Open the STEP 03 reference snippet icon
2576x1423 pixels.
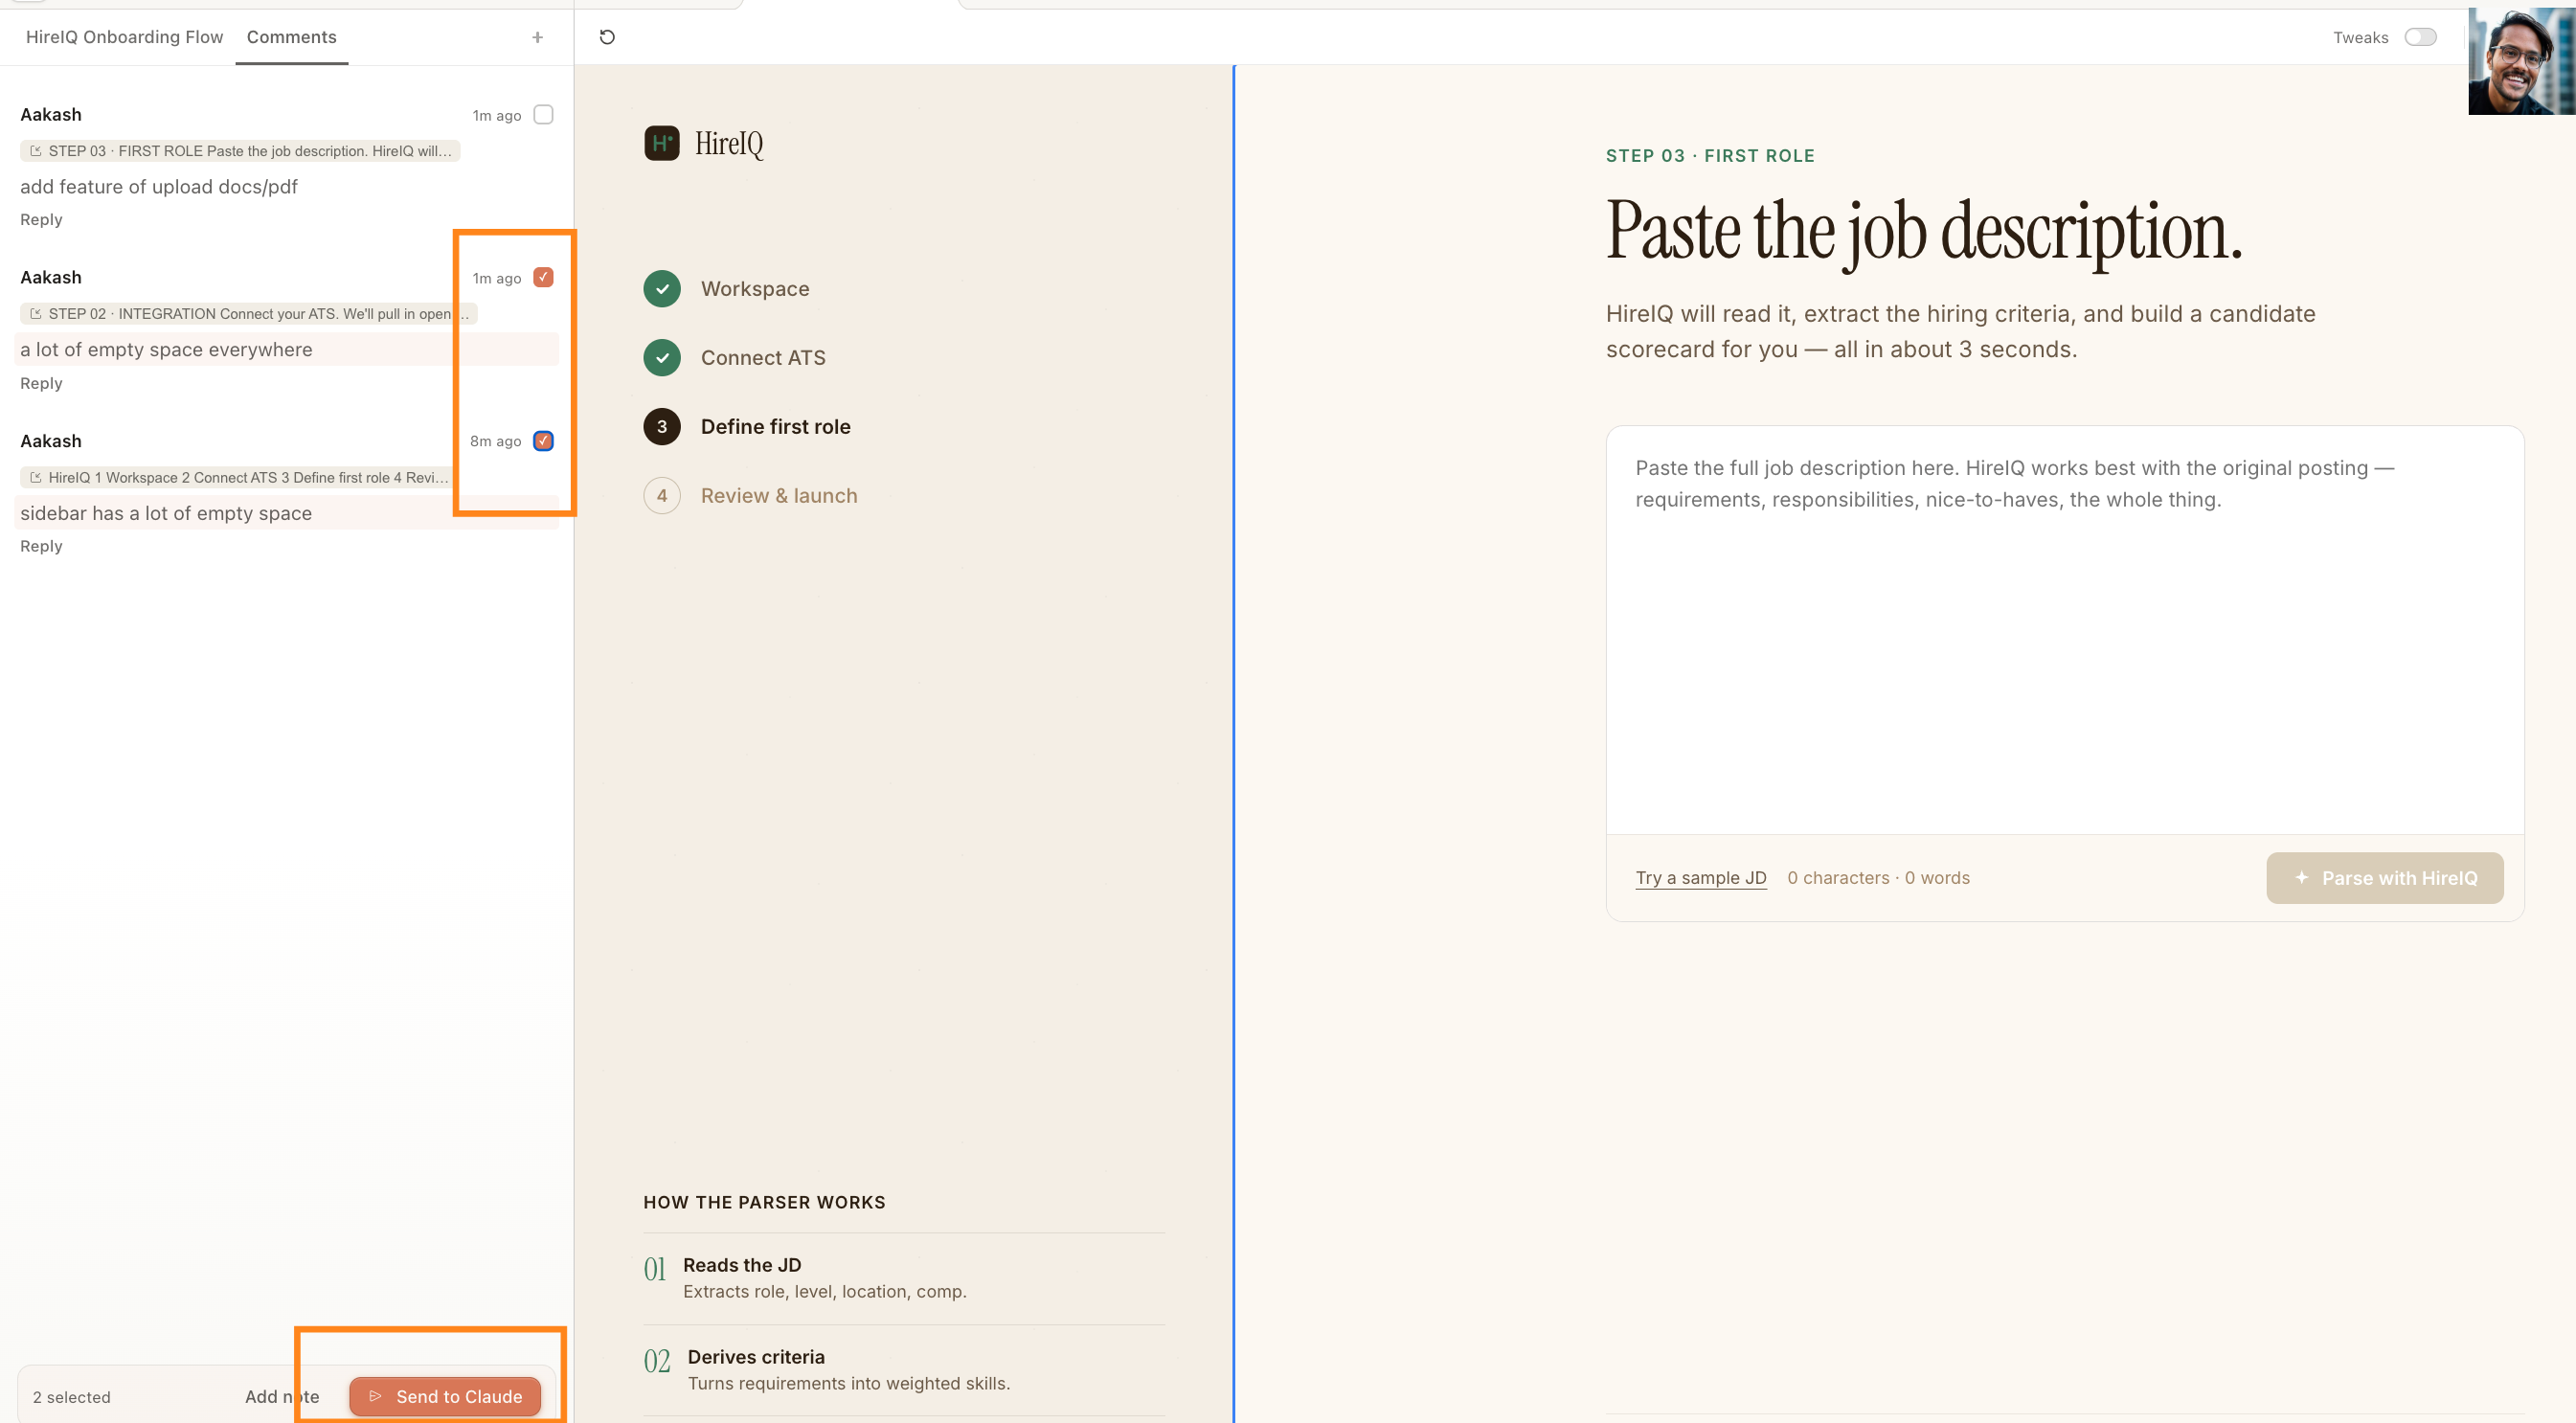pyautogui.click(x=36, y=151)
